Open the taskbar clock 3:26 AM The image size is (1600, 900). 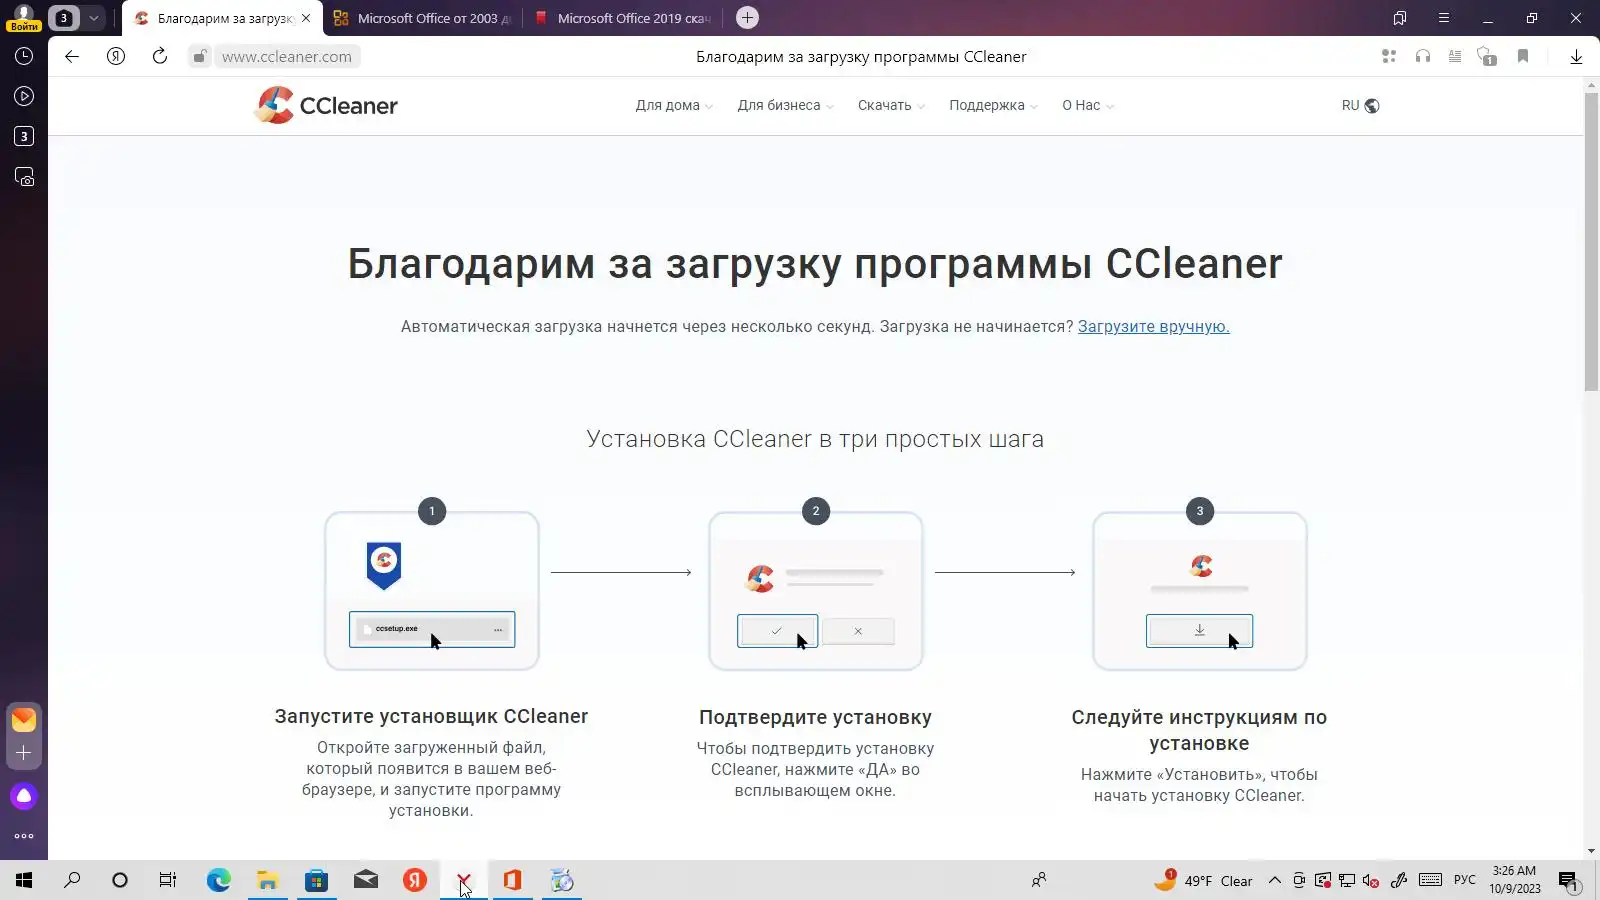[x=1514, y=880]
